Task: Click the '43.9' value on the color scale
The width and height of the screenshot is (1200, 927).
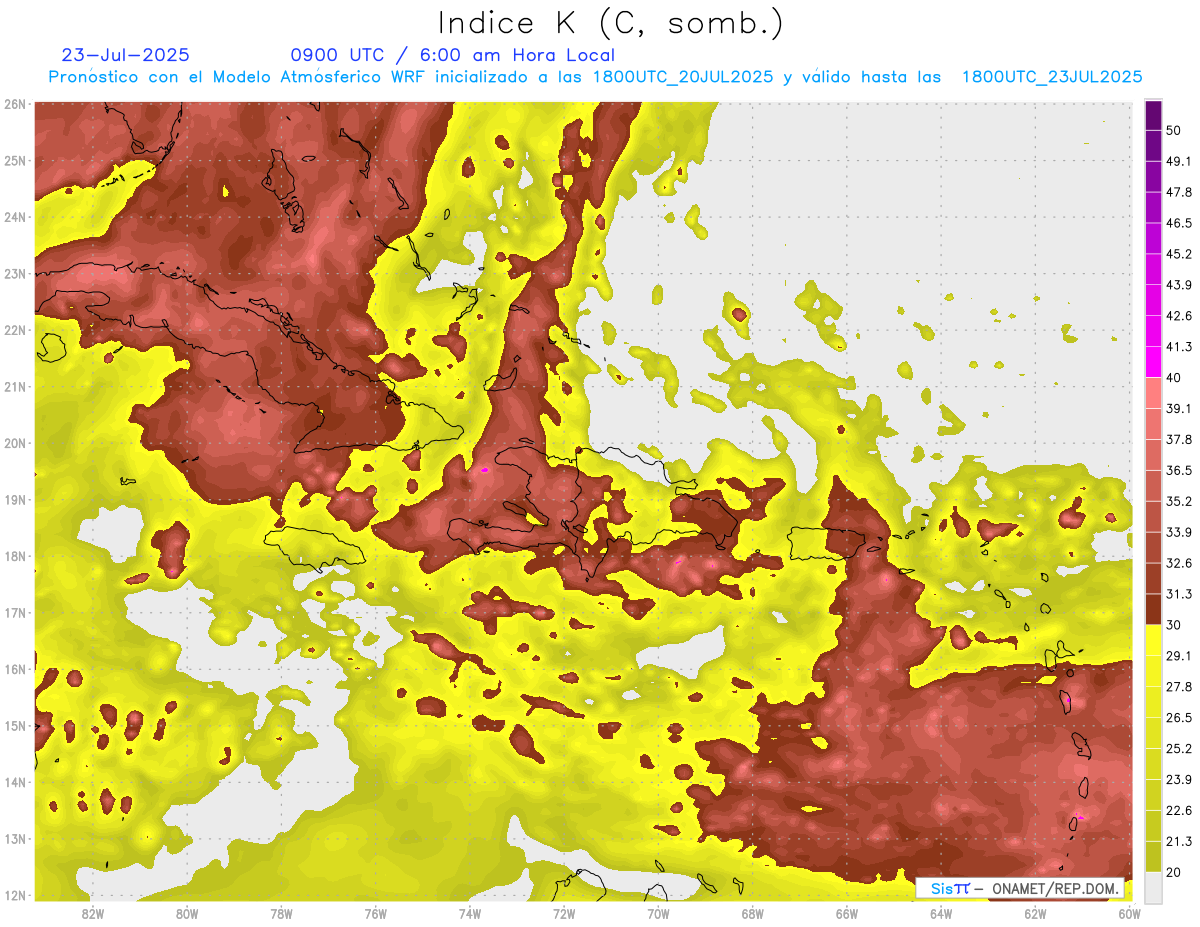Action: coord(1179,285)
